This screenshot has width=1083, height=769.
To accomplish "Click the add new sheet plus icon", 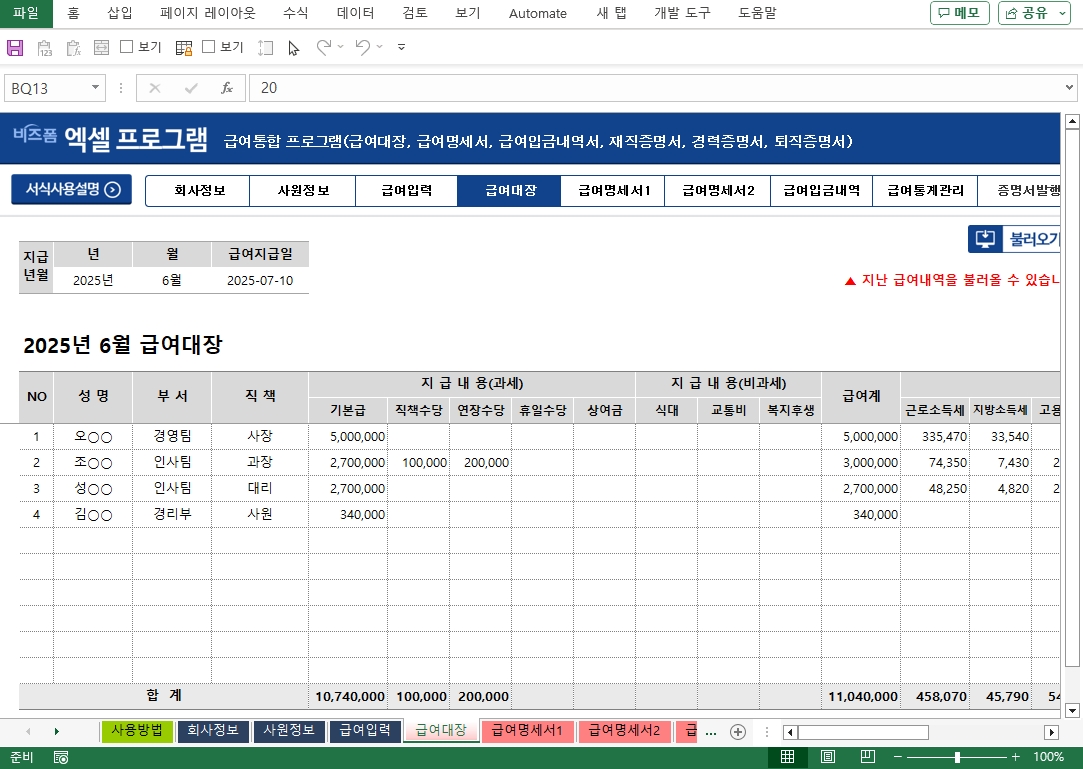I will [738, 732].
